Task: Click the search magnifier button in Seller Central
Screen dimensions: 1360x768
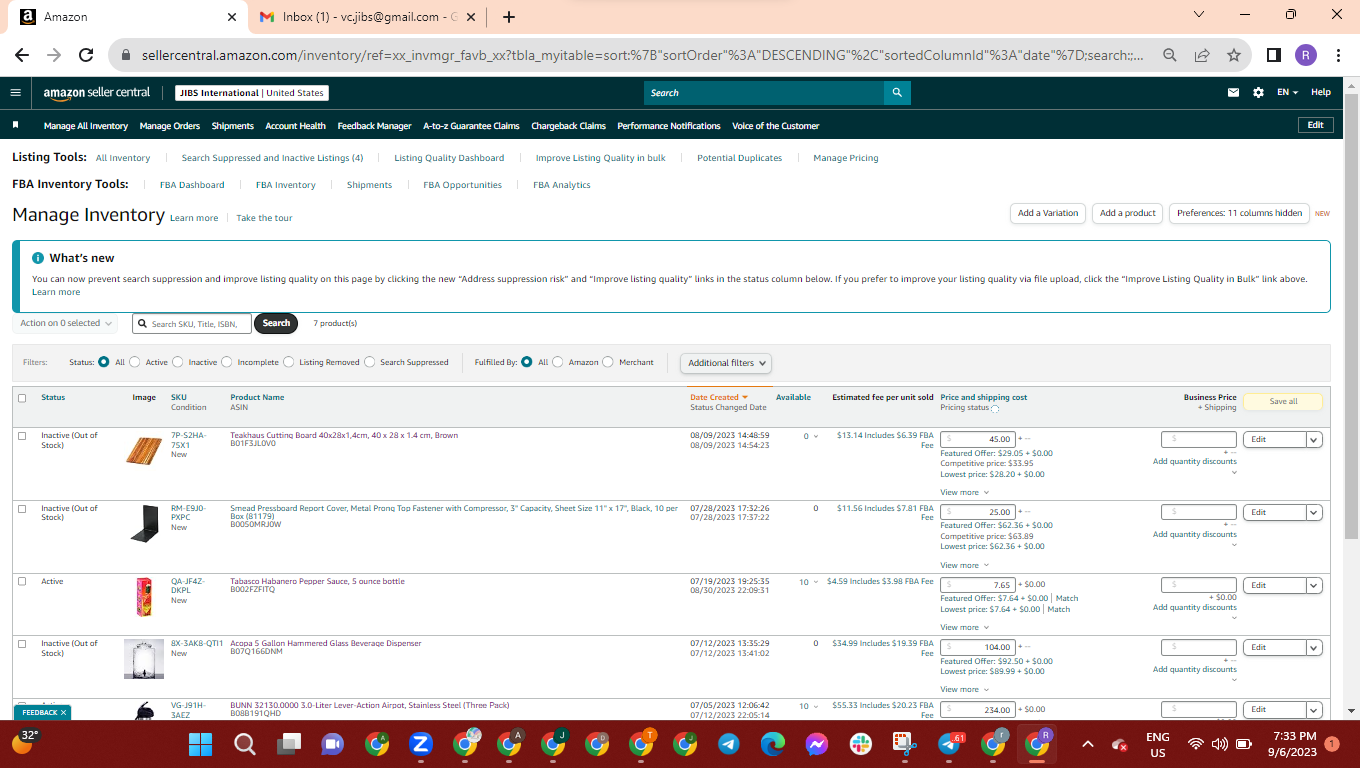Action: 897,93
